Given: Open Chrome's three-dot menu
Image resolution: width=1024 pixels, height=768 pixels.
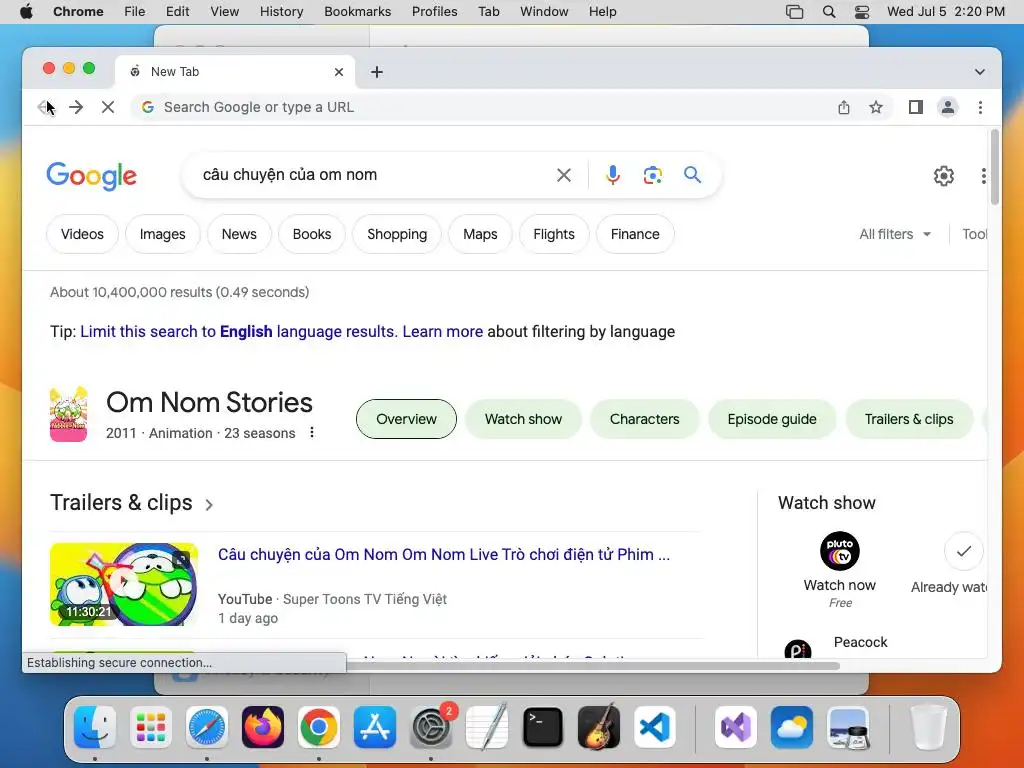Looking at the screenshot, I should [x=980, y=107].
